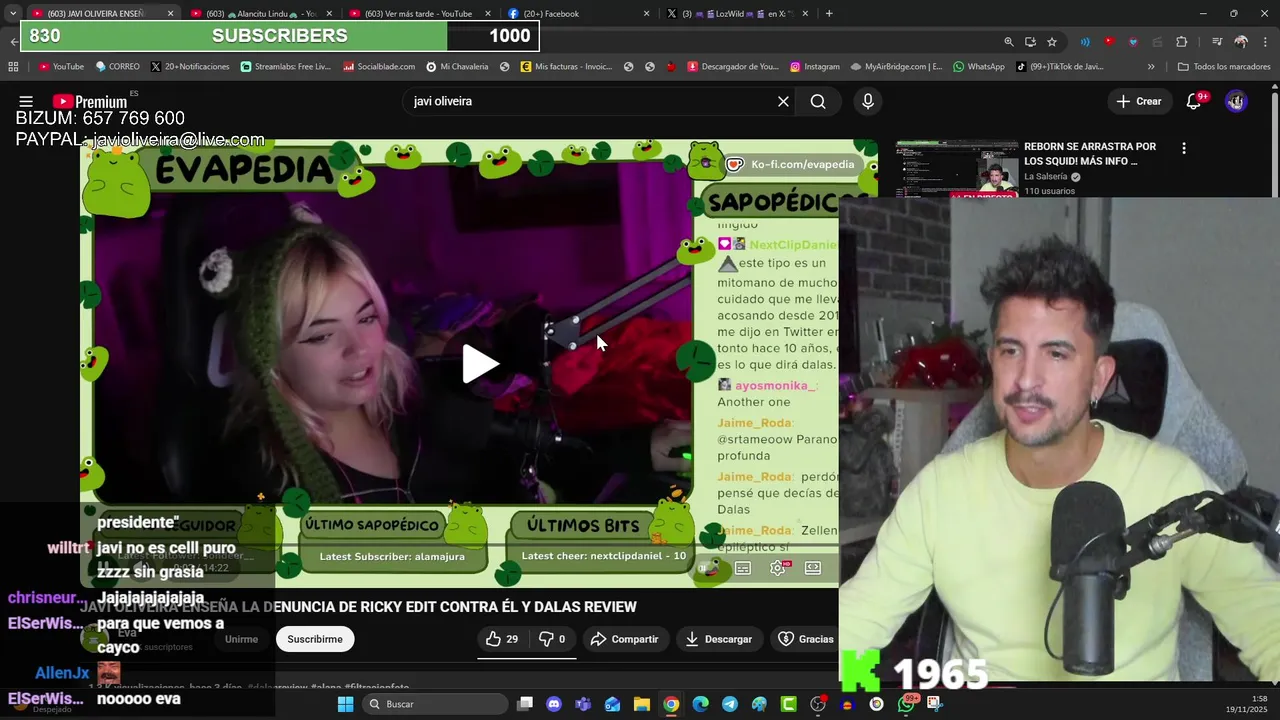The height and width of the screenshot is (720, 1280).
Task: Open the YouTube bookmark
Action: tap(61, 67)
